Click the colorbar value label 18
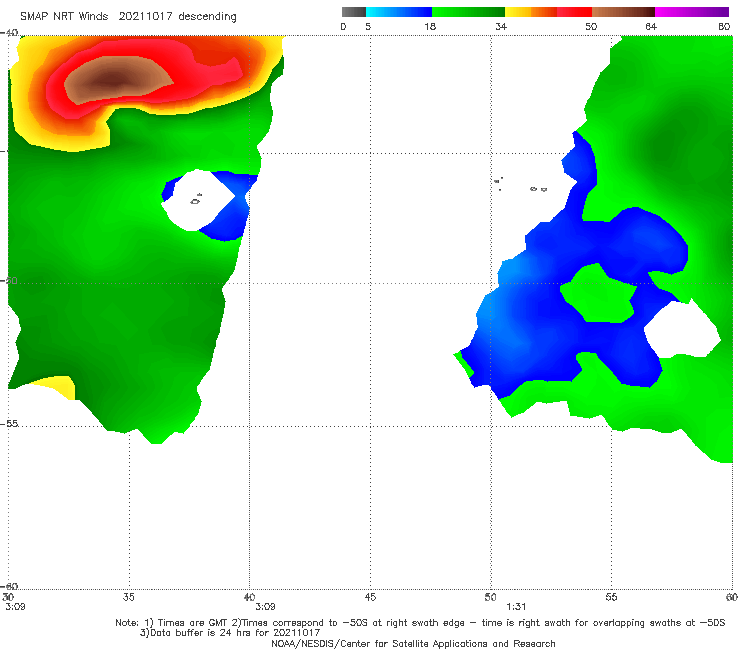This screenshot has width=740, height=650. [x=430, y=27]
